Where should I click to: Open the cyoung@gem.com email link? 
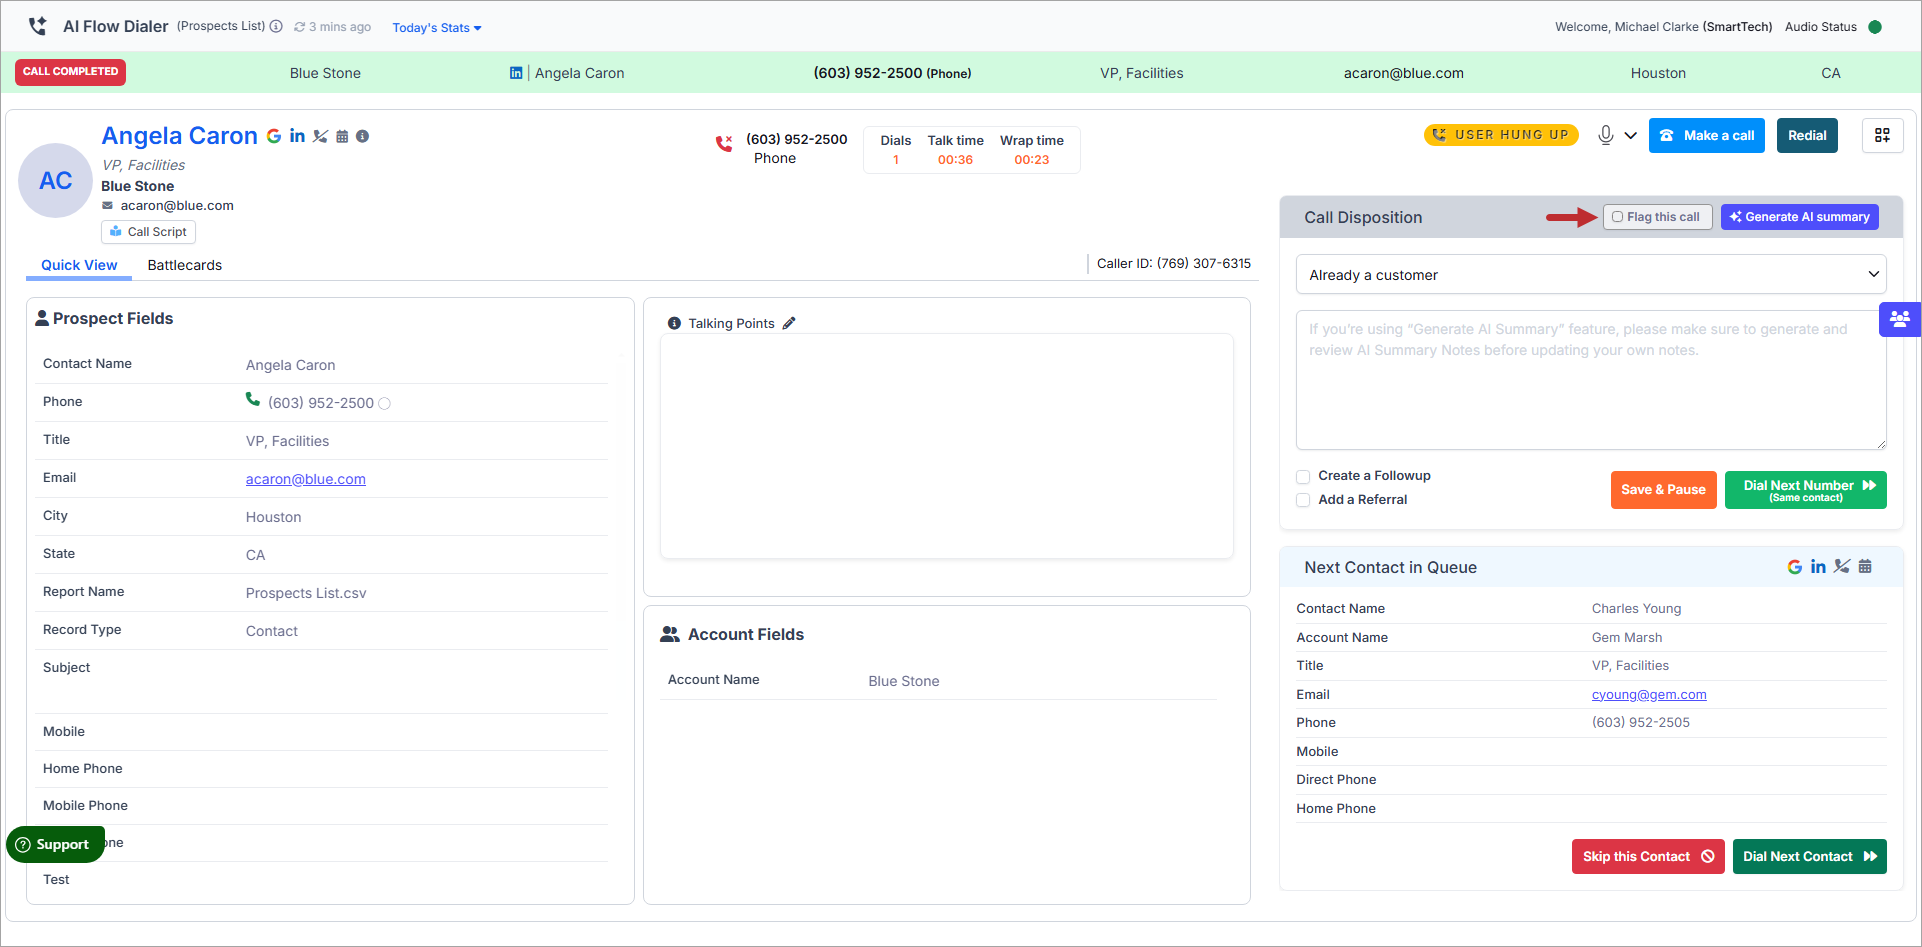(x=1649, y=695)
